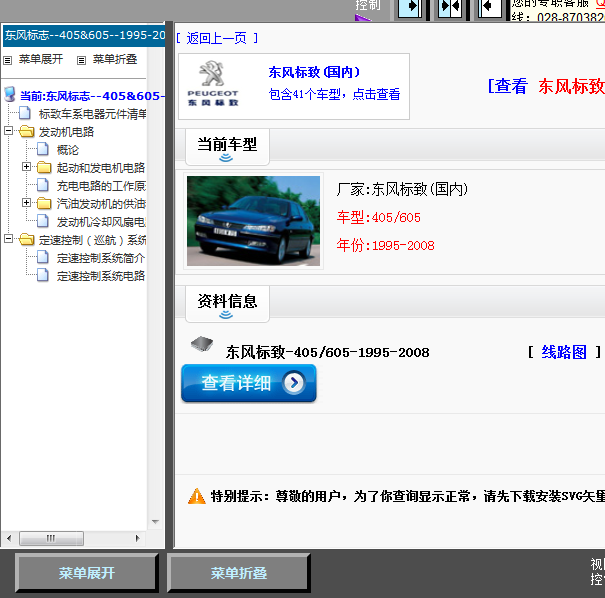The image size is (605, 598).
Task: Click the orange warning triangle icon
Action: click(x=196, y=496)
